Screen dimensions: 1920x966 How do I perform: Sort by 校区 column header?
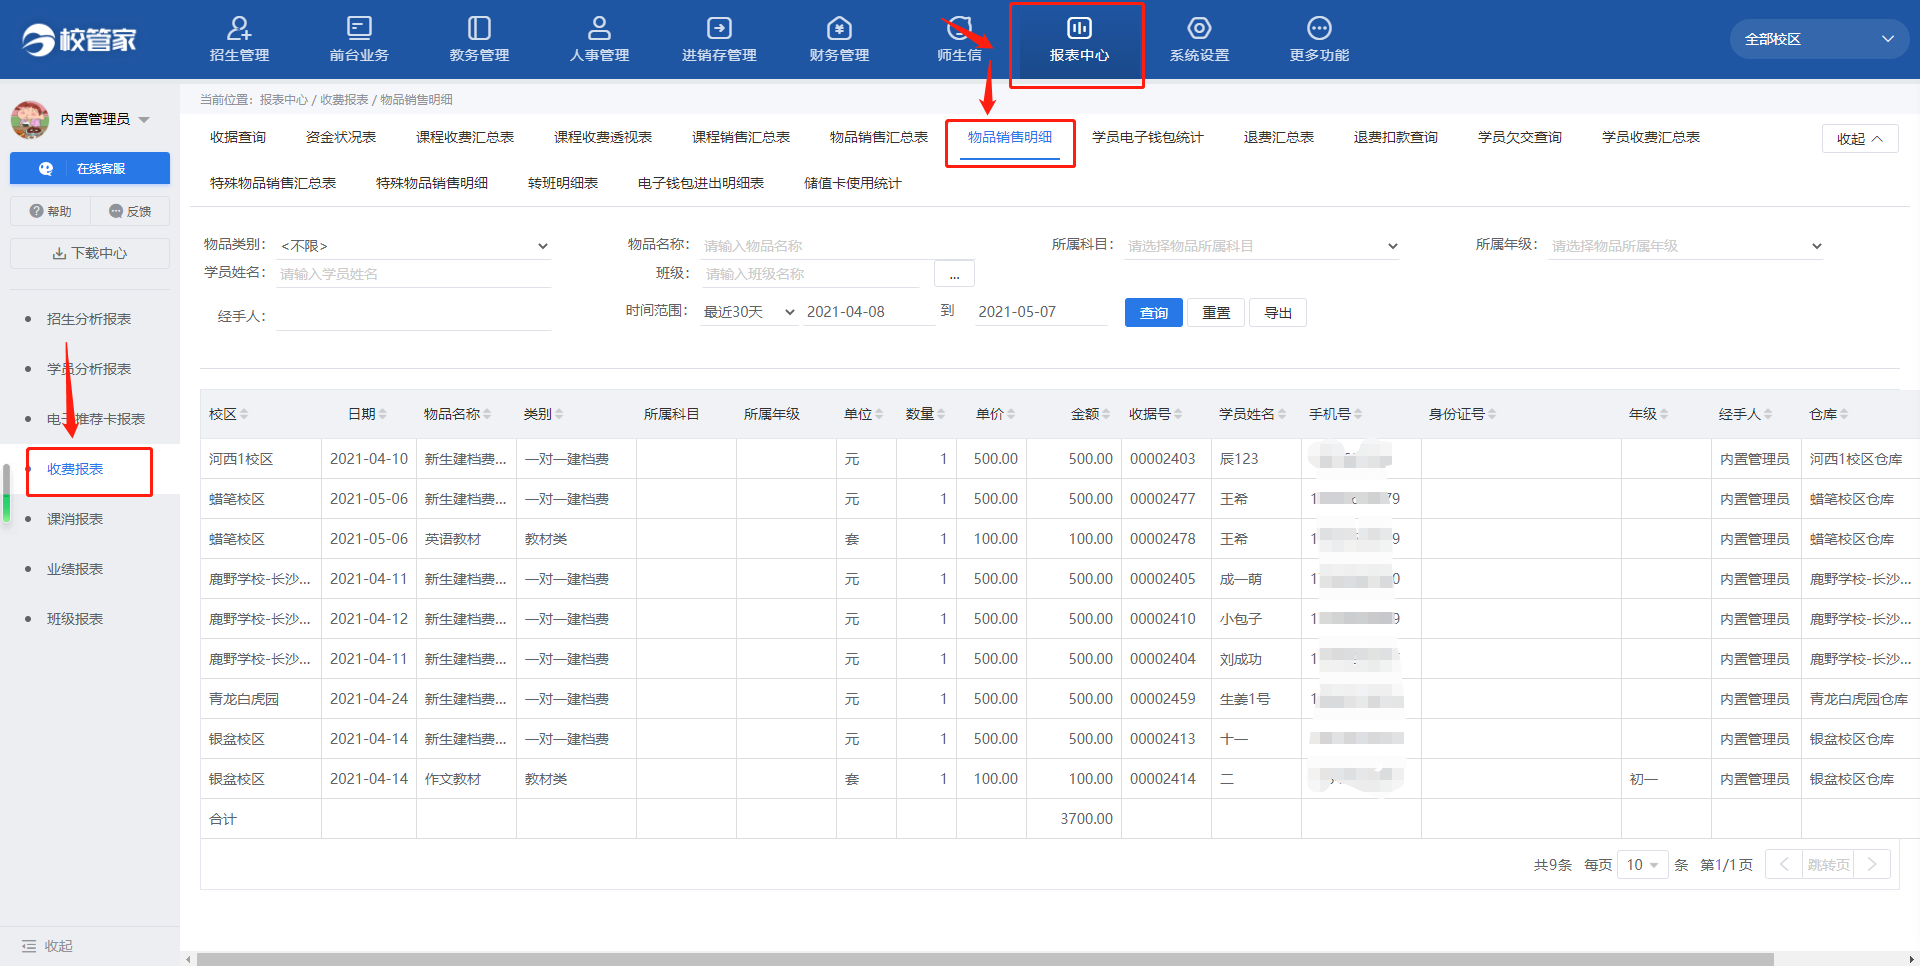point(228,414)
